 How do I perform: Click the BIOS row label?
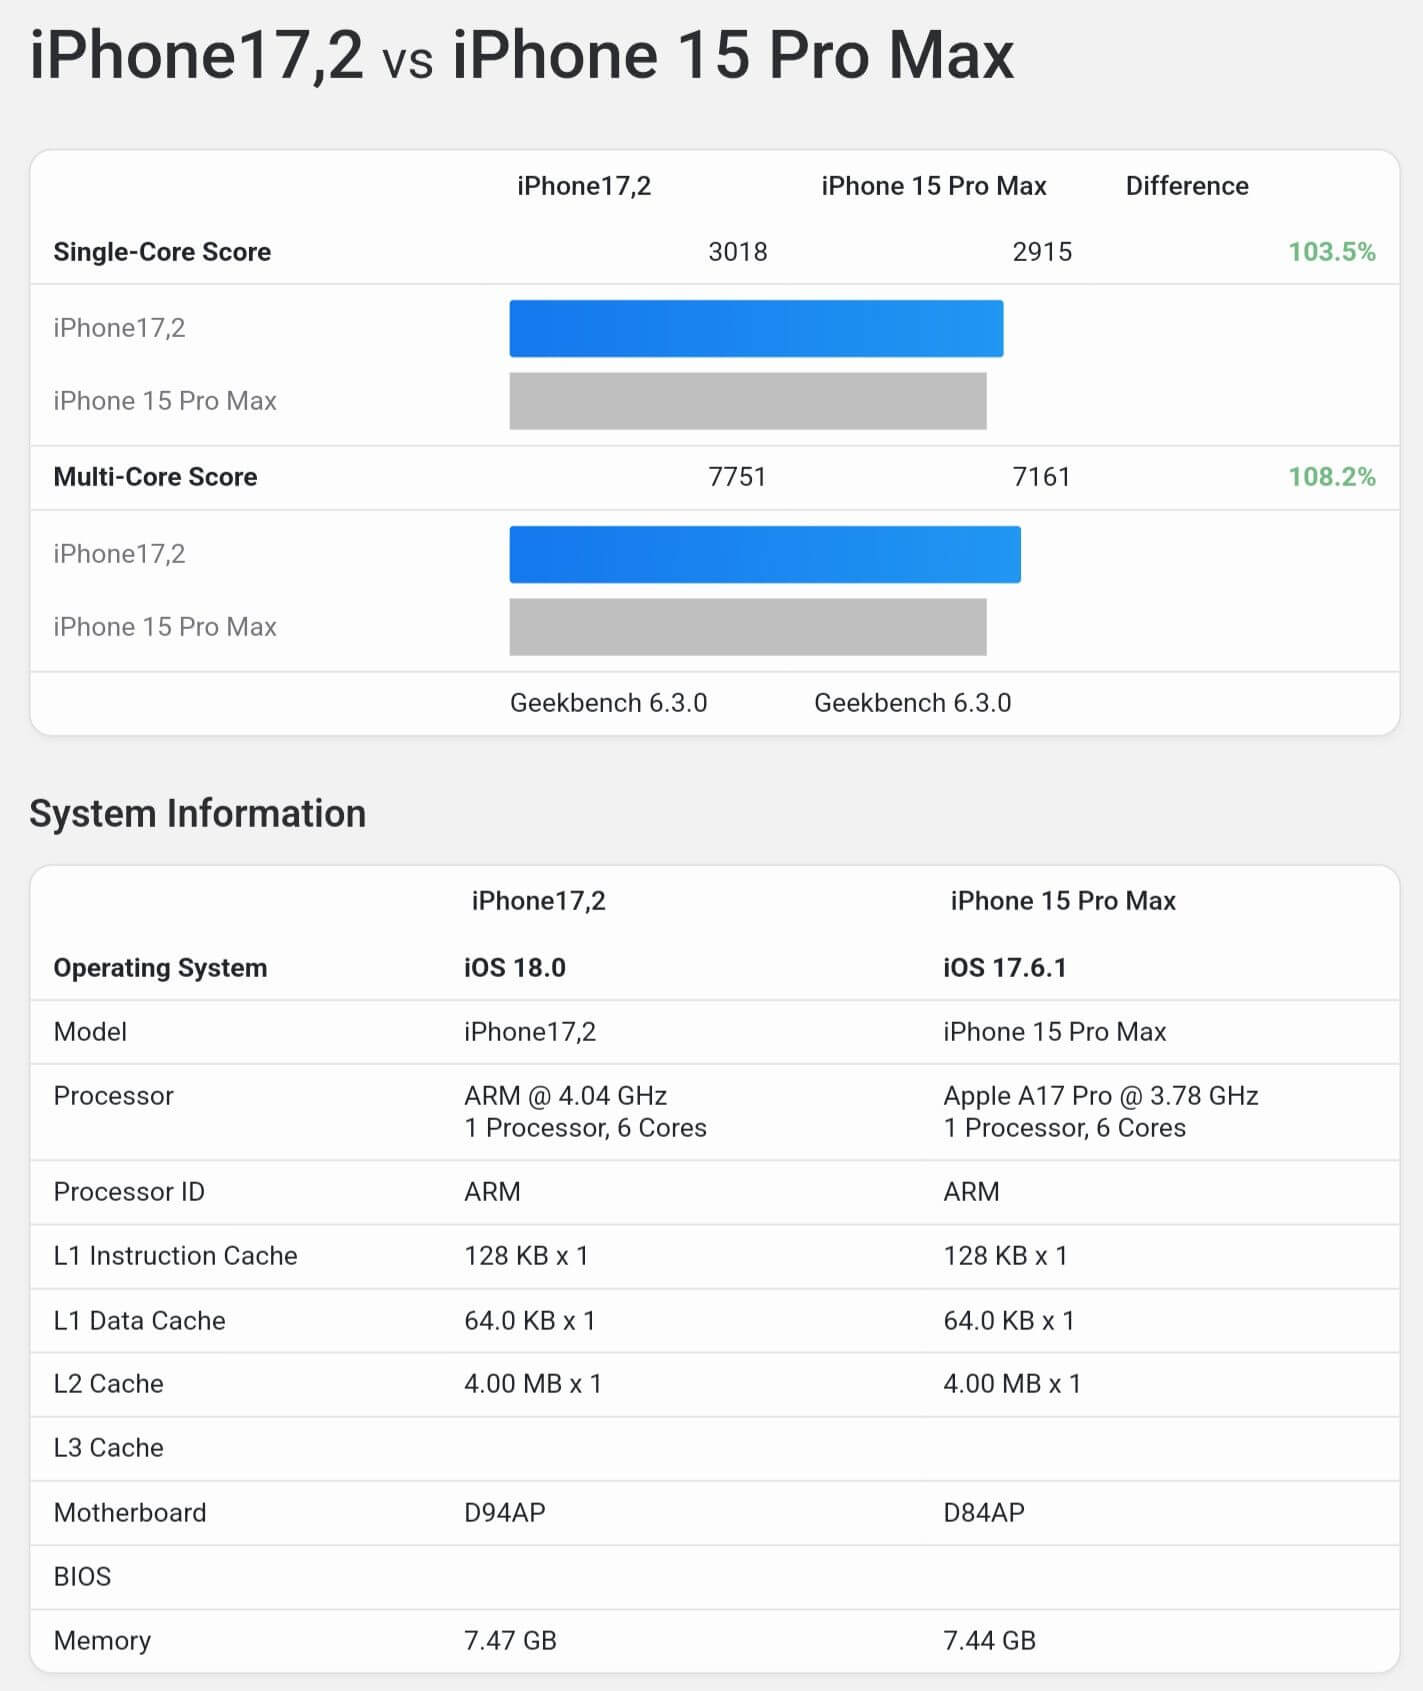[82, 1577]
